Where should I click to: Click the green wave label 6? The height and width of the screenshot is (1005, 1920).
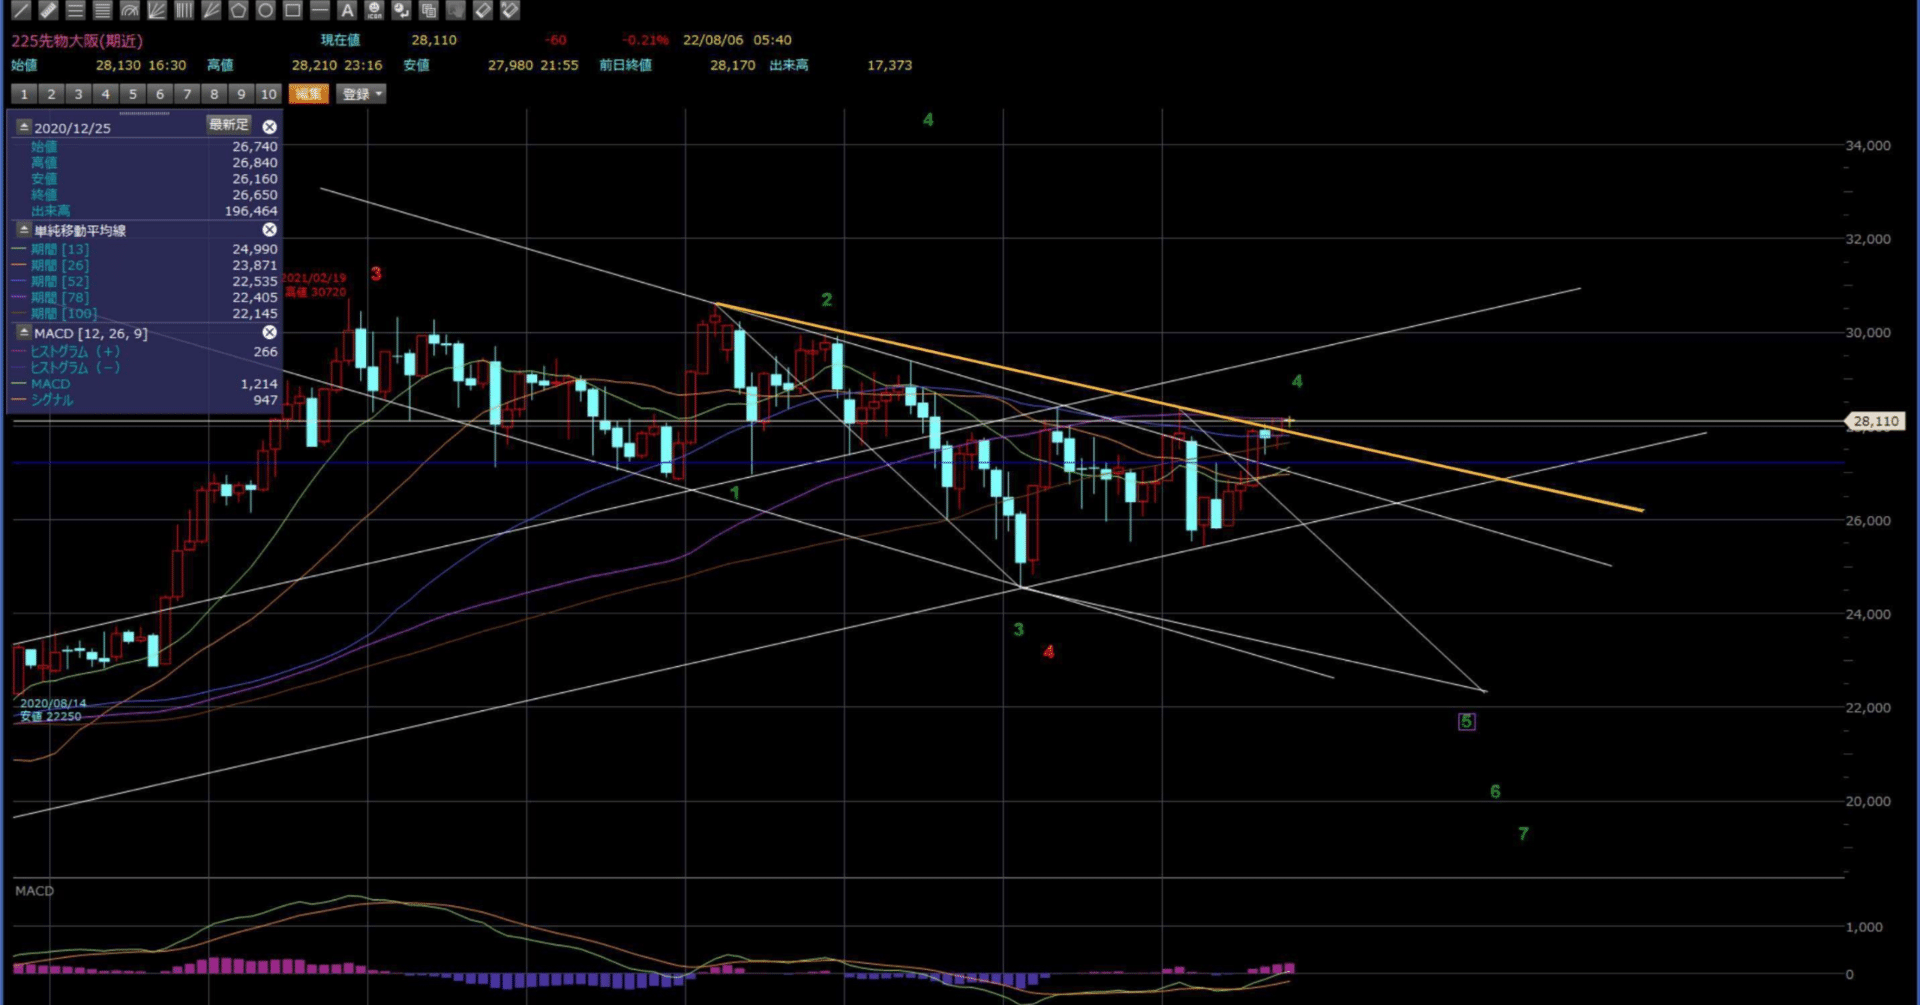point(1495,792)
